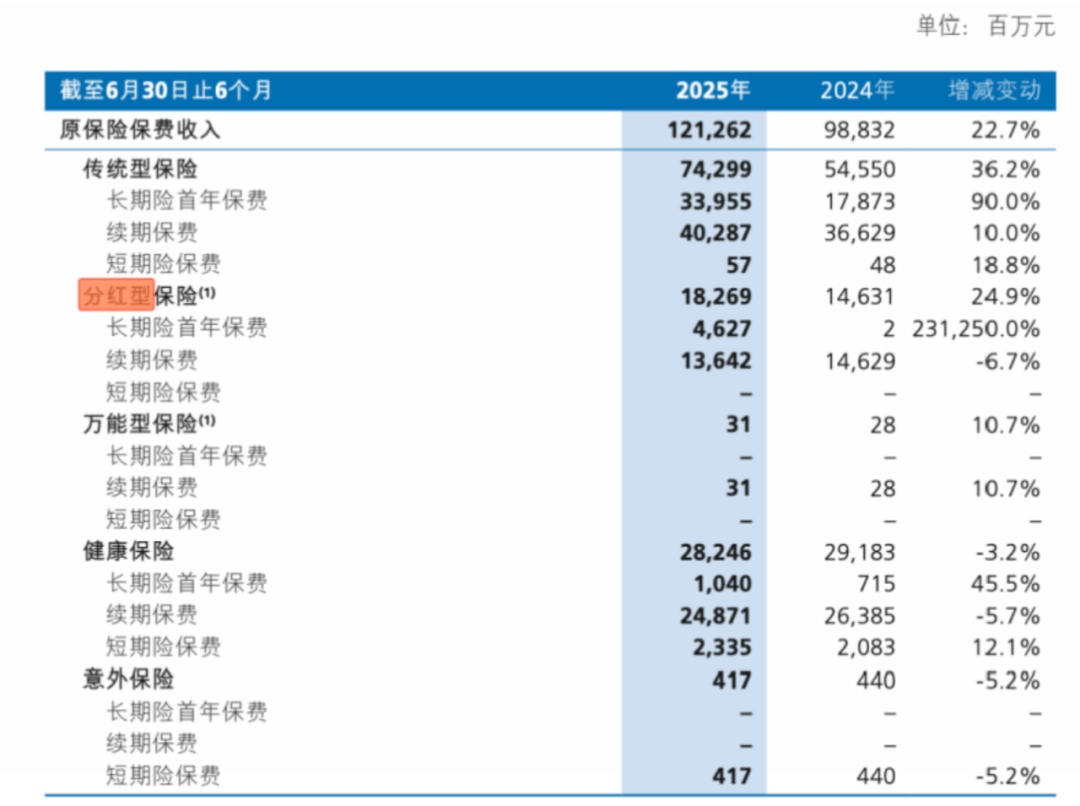This screenshot has height=806, width=1080.
Task: Open footnote (1) beside 分红型保险
Action: pyautogui.click(x=207, y=292)
